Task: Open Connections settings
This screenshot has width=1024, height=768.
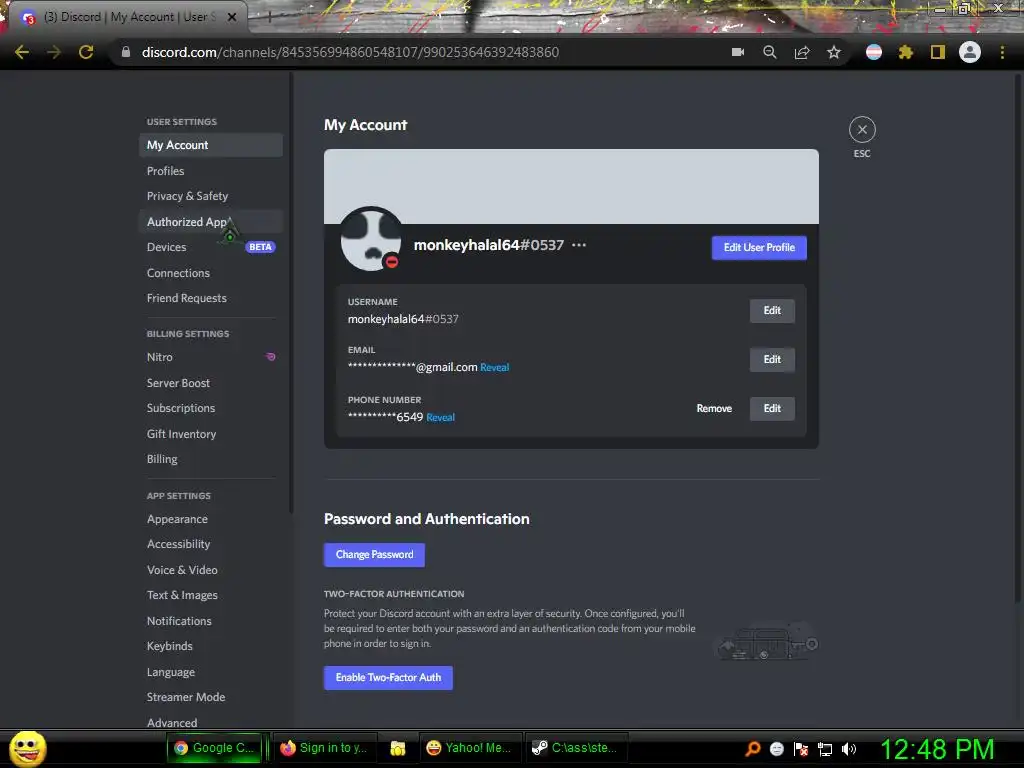Action: 211,272
